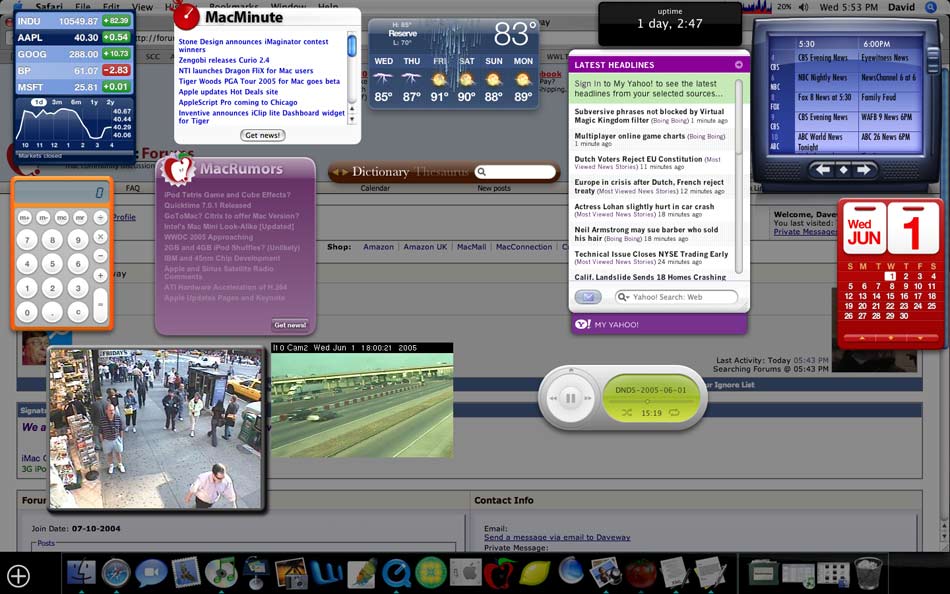Click the street sidewalk webcam image
Screen dimensions: 950x594
tap(157, 428)
